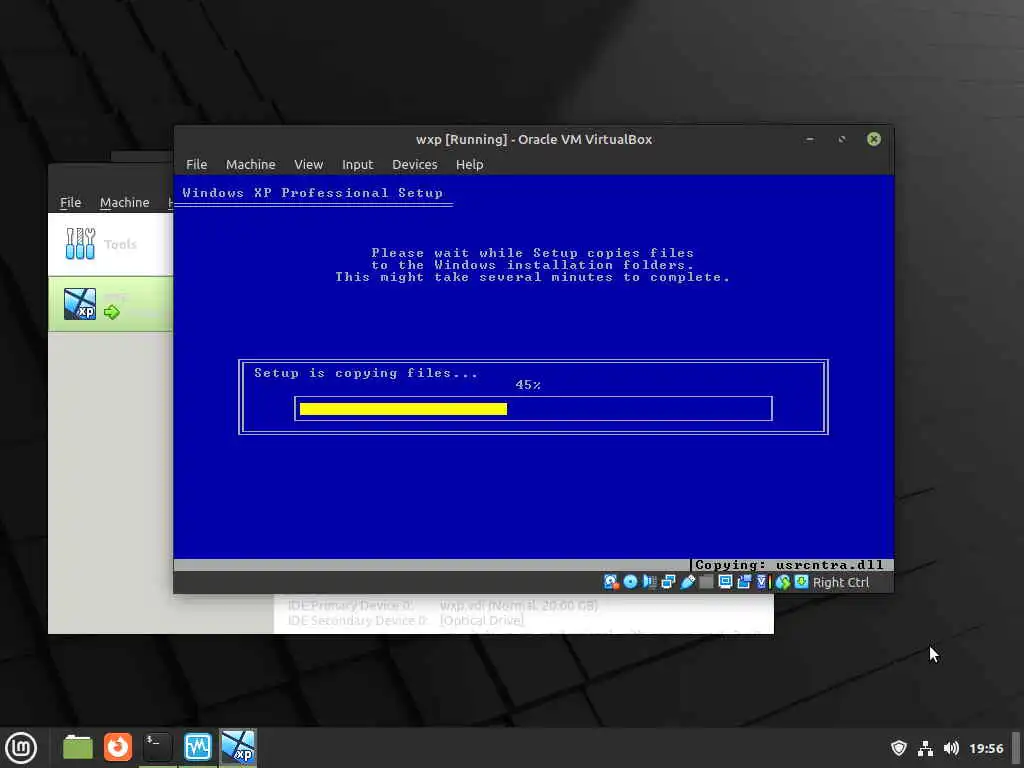Open the Files manager from the taskbar
Viewport: 1024px width, 768px height.
point(78,747)
